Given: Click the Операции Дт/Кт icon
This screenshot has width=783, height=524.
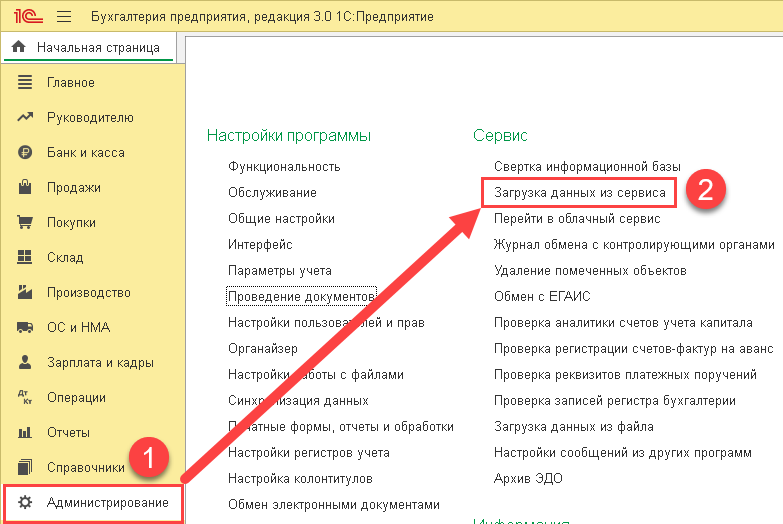Looking at the screenshot, I should 25,397.
